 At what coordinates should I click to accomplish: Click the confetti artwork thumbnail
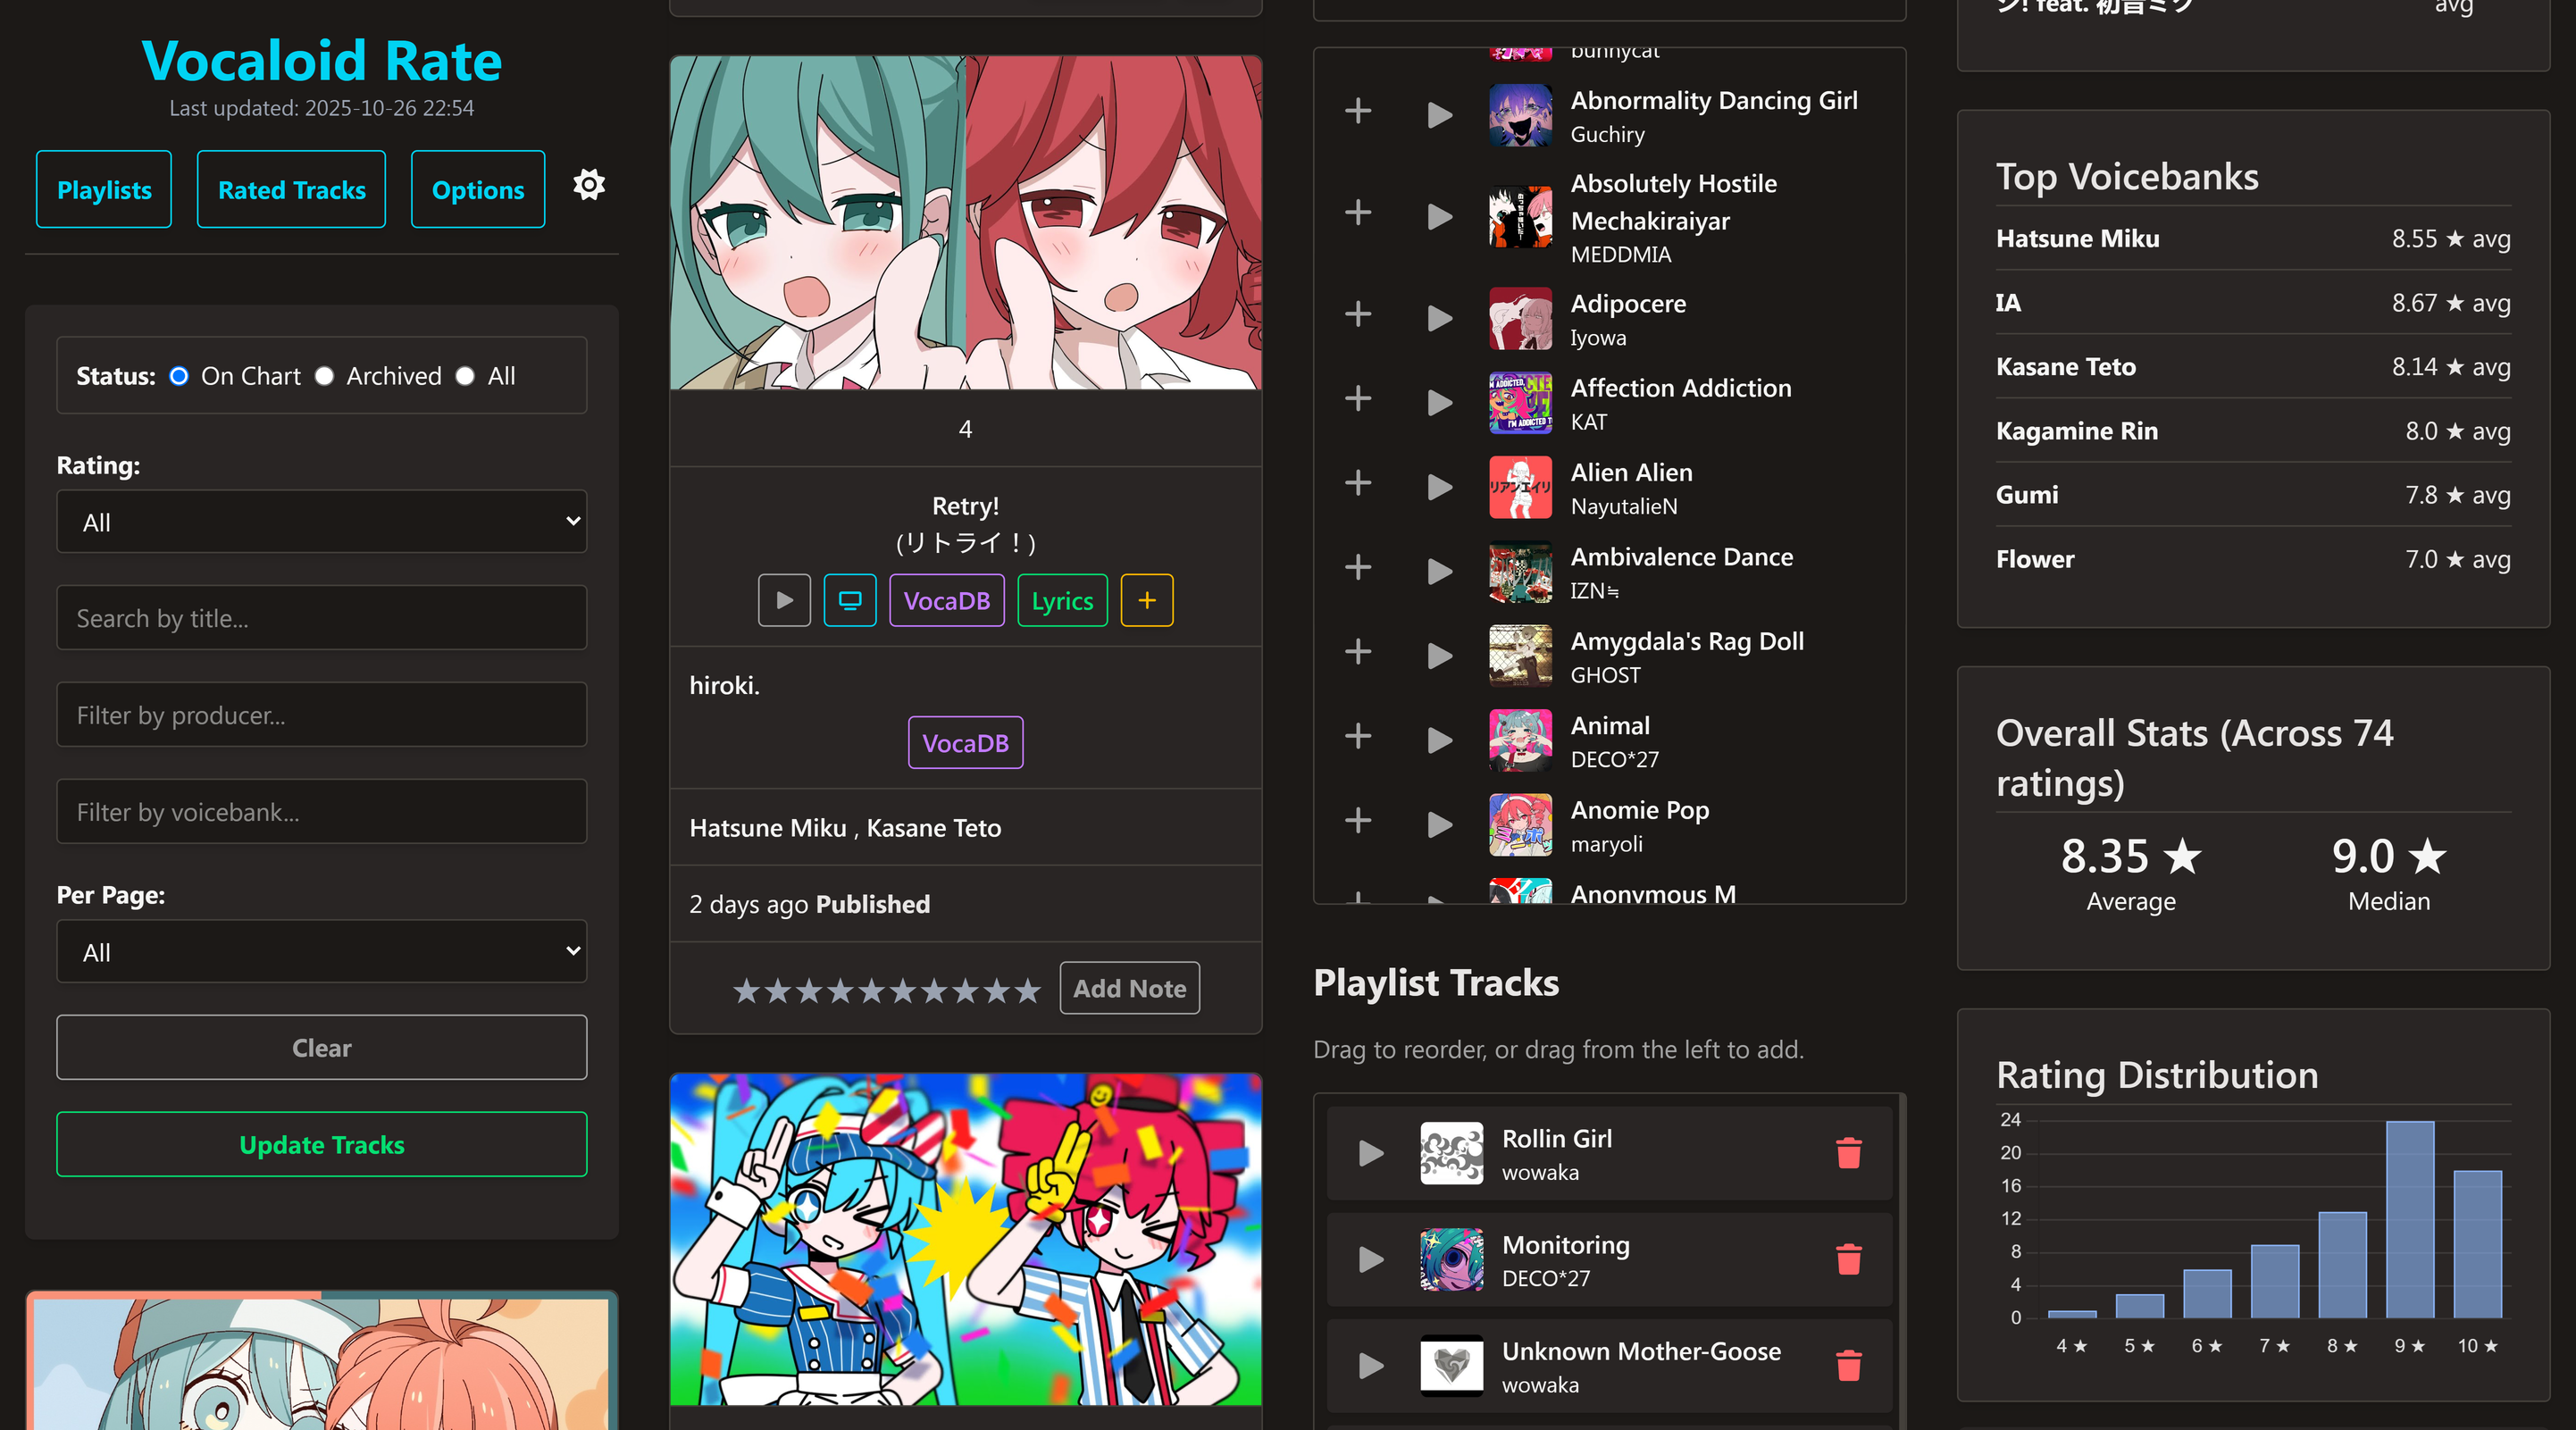(965, 1239)
